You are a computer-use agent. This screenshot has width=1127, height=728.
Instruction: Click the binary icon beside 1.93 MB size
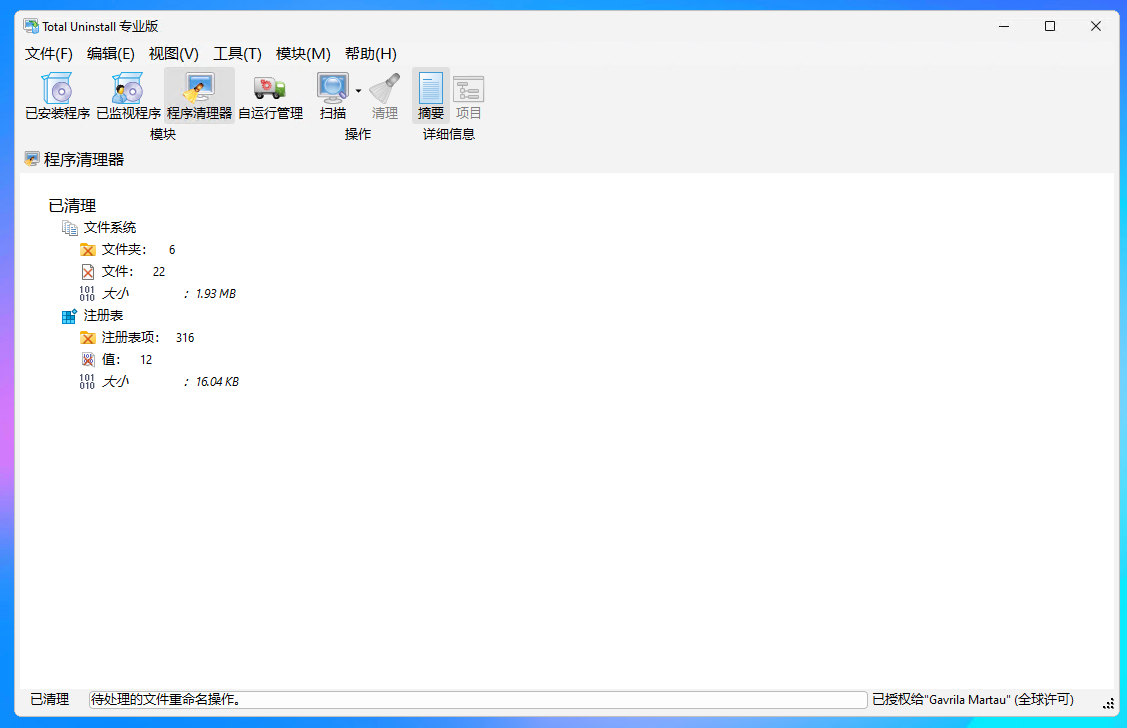click(x=87, y=293)
